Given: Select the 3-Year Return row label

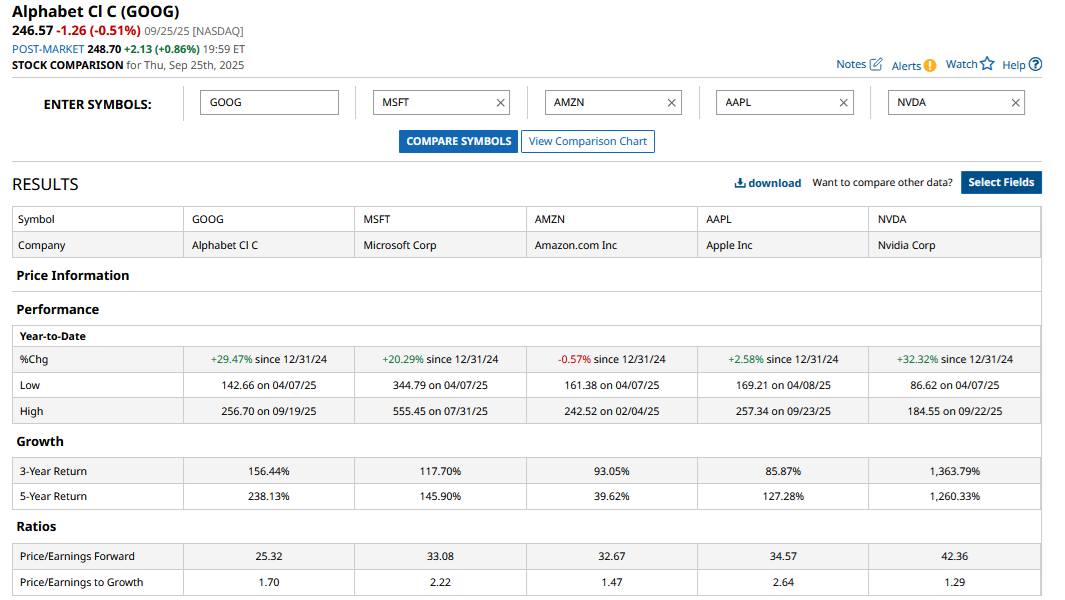Looking at the screenshot, I should pyautogui.click(x=53, y=471).
